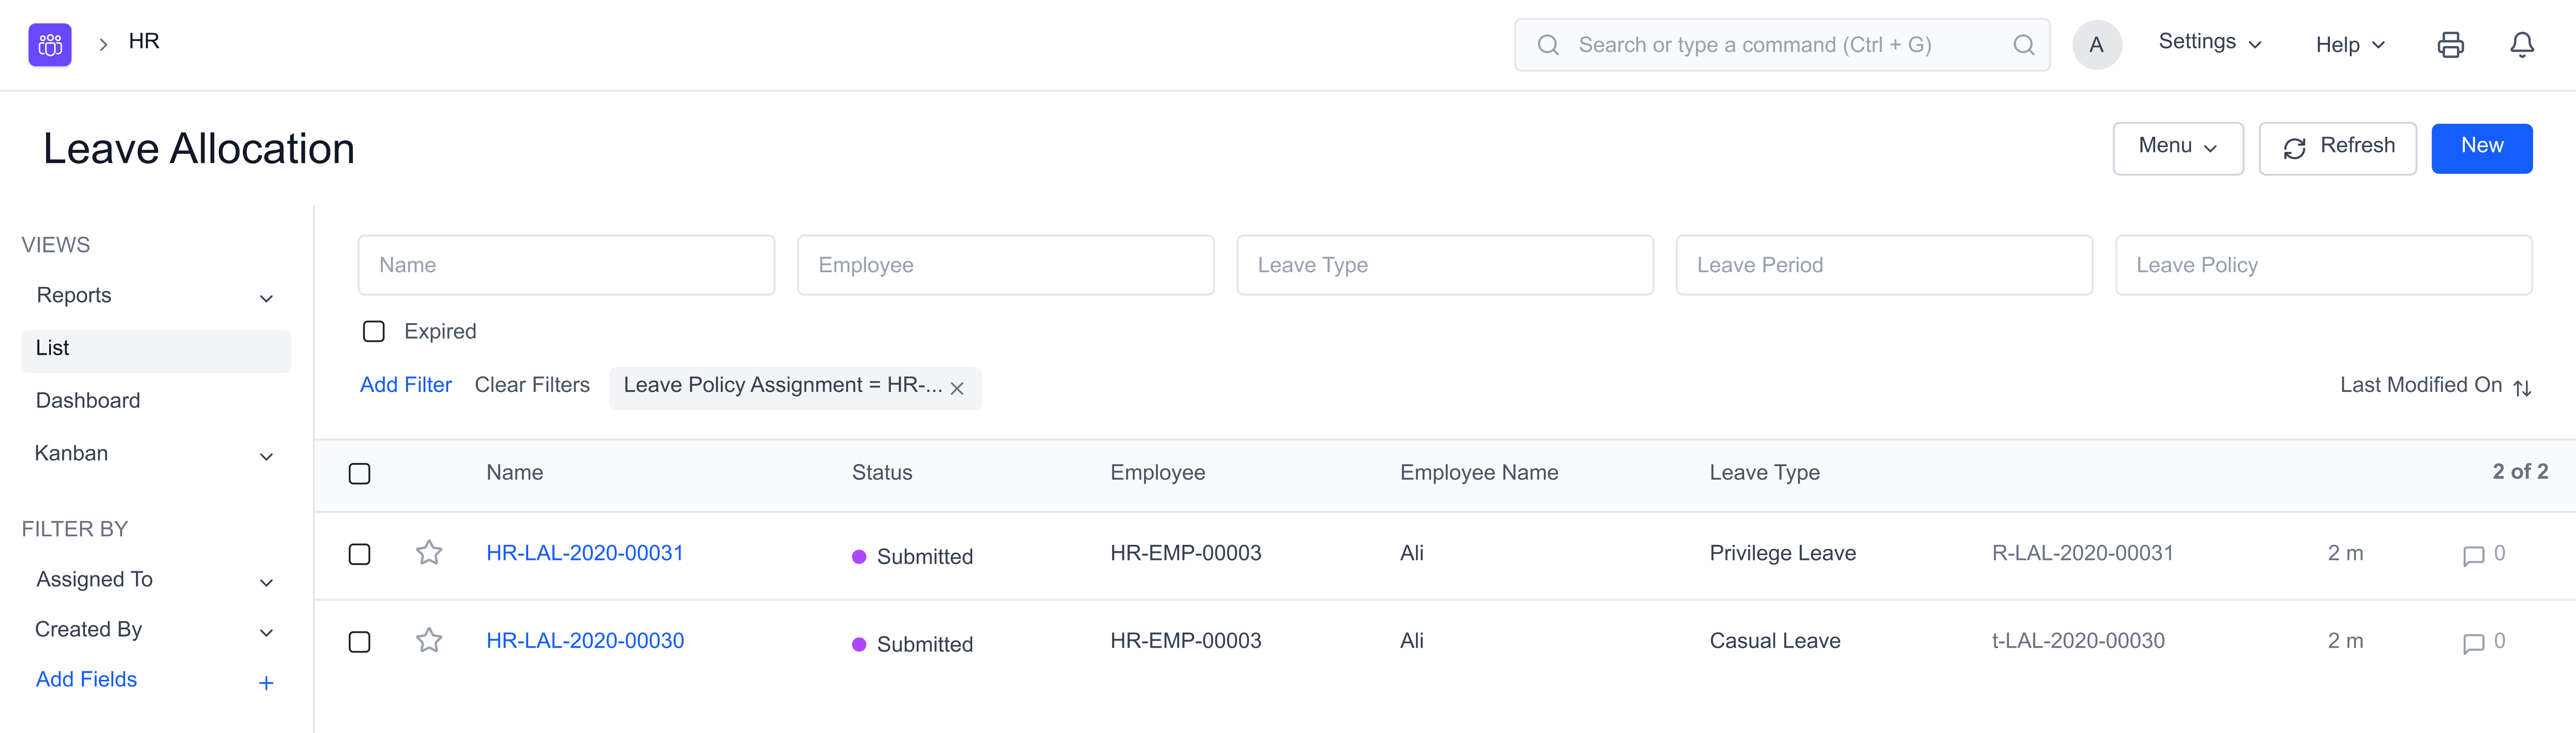Click Submitted status of HR-LAL-2020-00030
The height and width of the screenshot is (733, 2576).
coord(912,645)
